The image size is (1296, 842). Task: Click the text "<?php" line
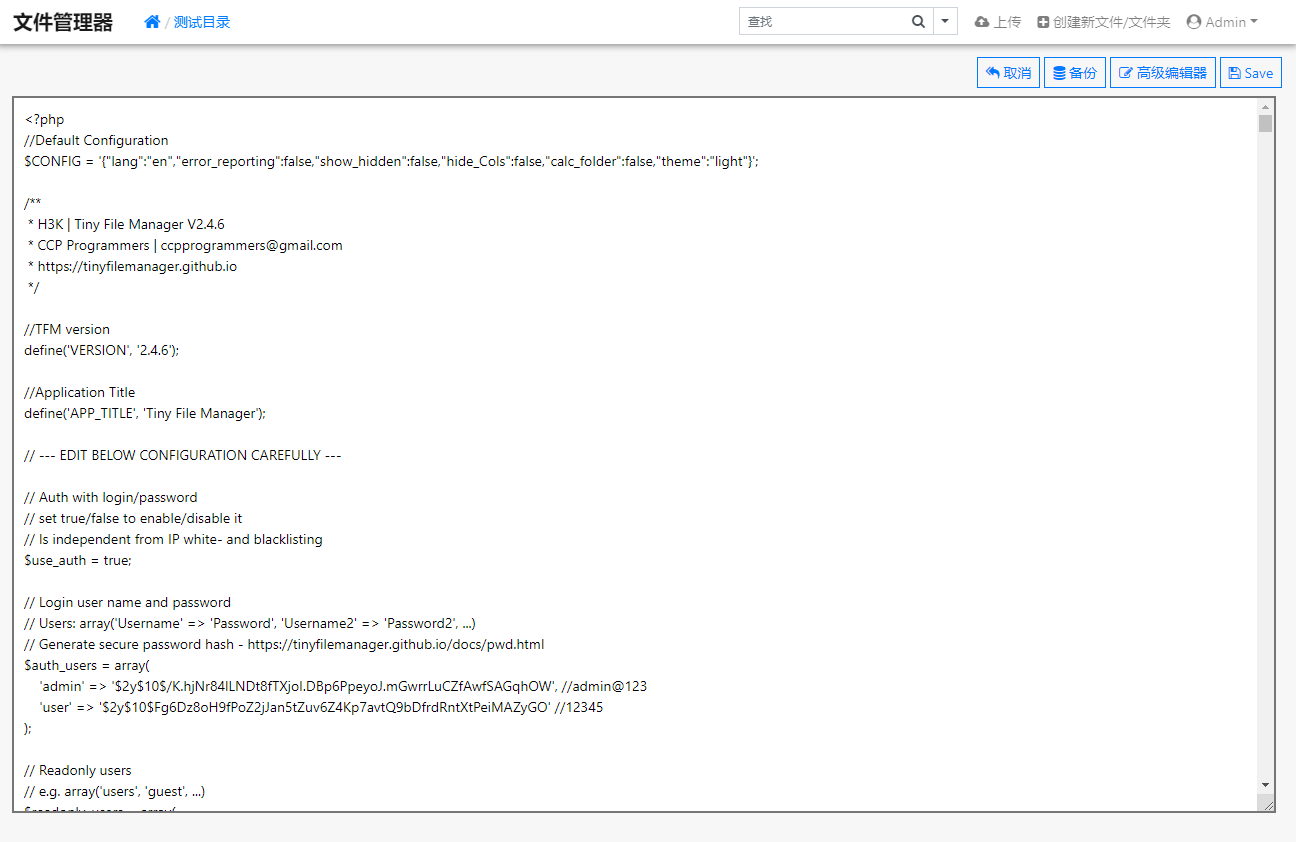(x=45, y=119)
